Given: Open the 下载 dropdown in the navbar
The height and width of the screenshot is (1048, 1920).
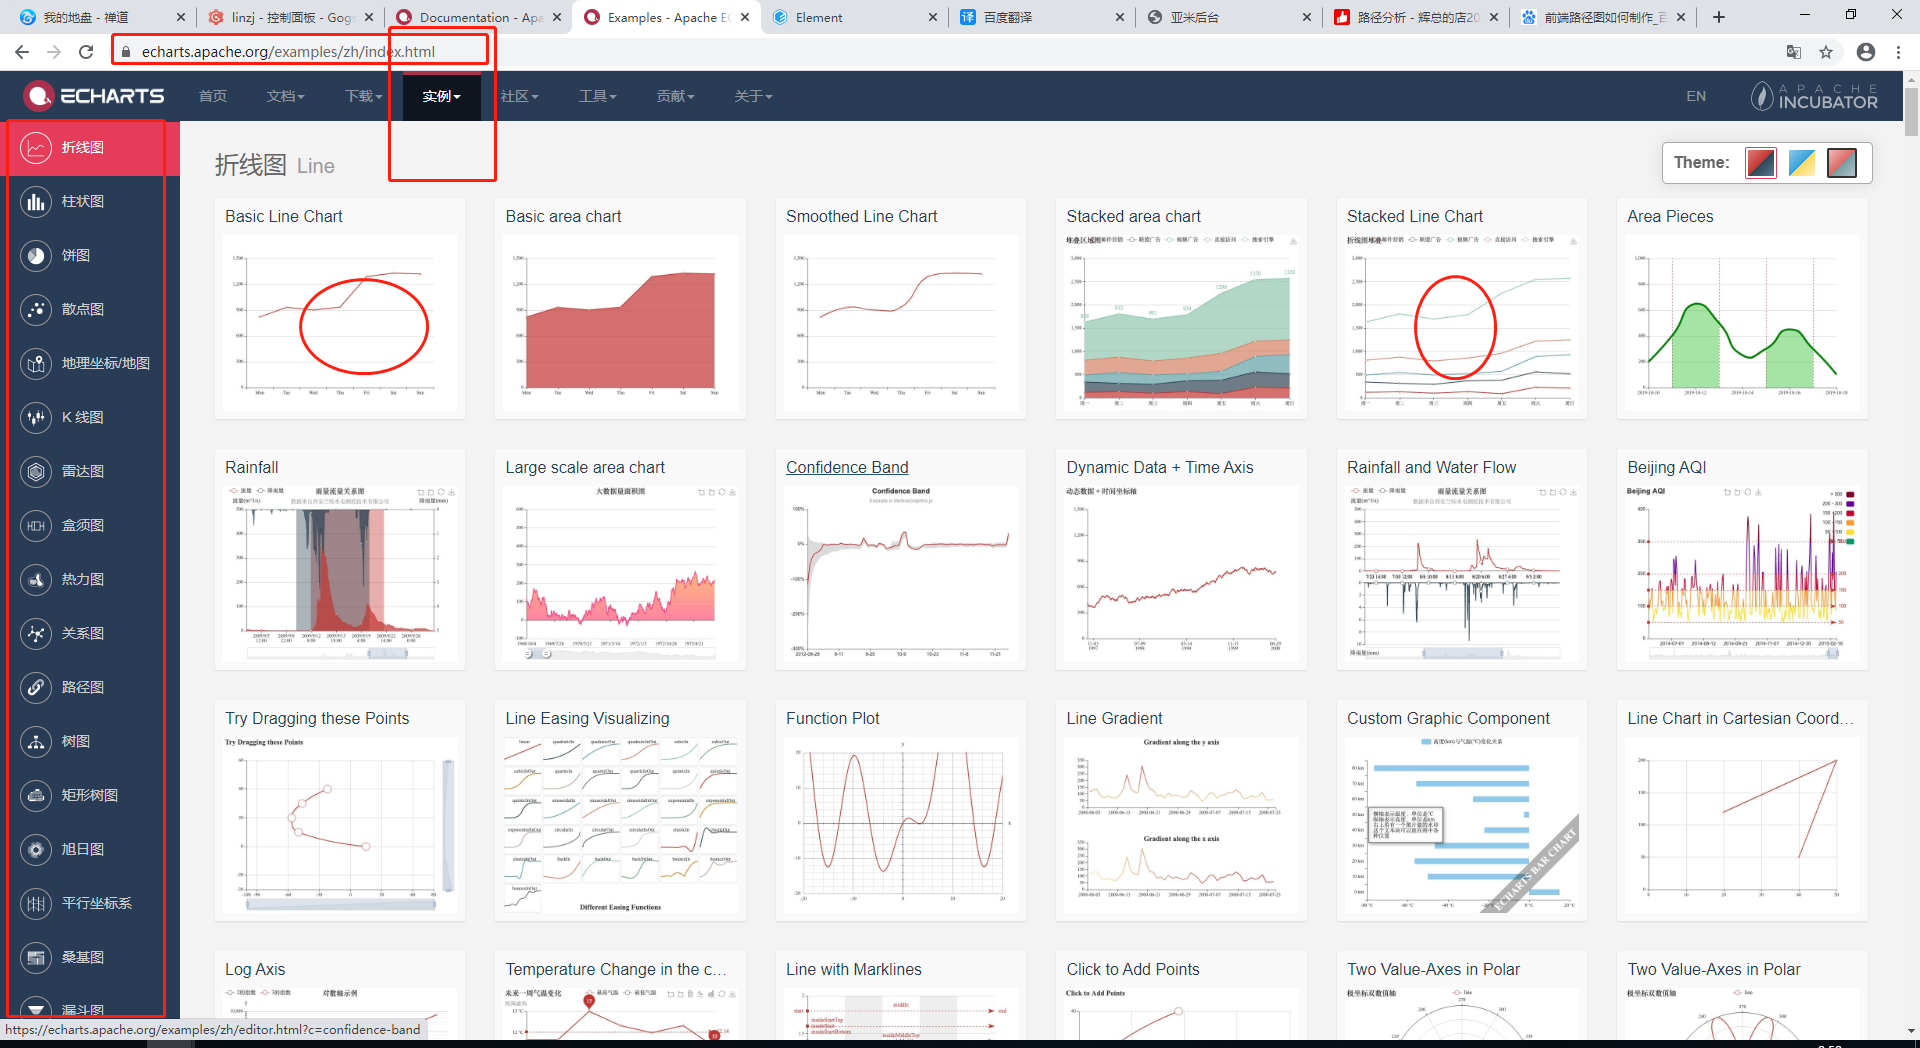Looking at the screenshot, I should (363, 96).
